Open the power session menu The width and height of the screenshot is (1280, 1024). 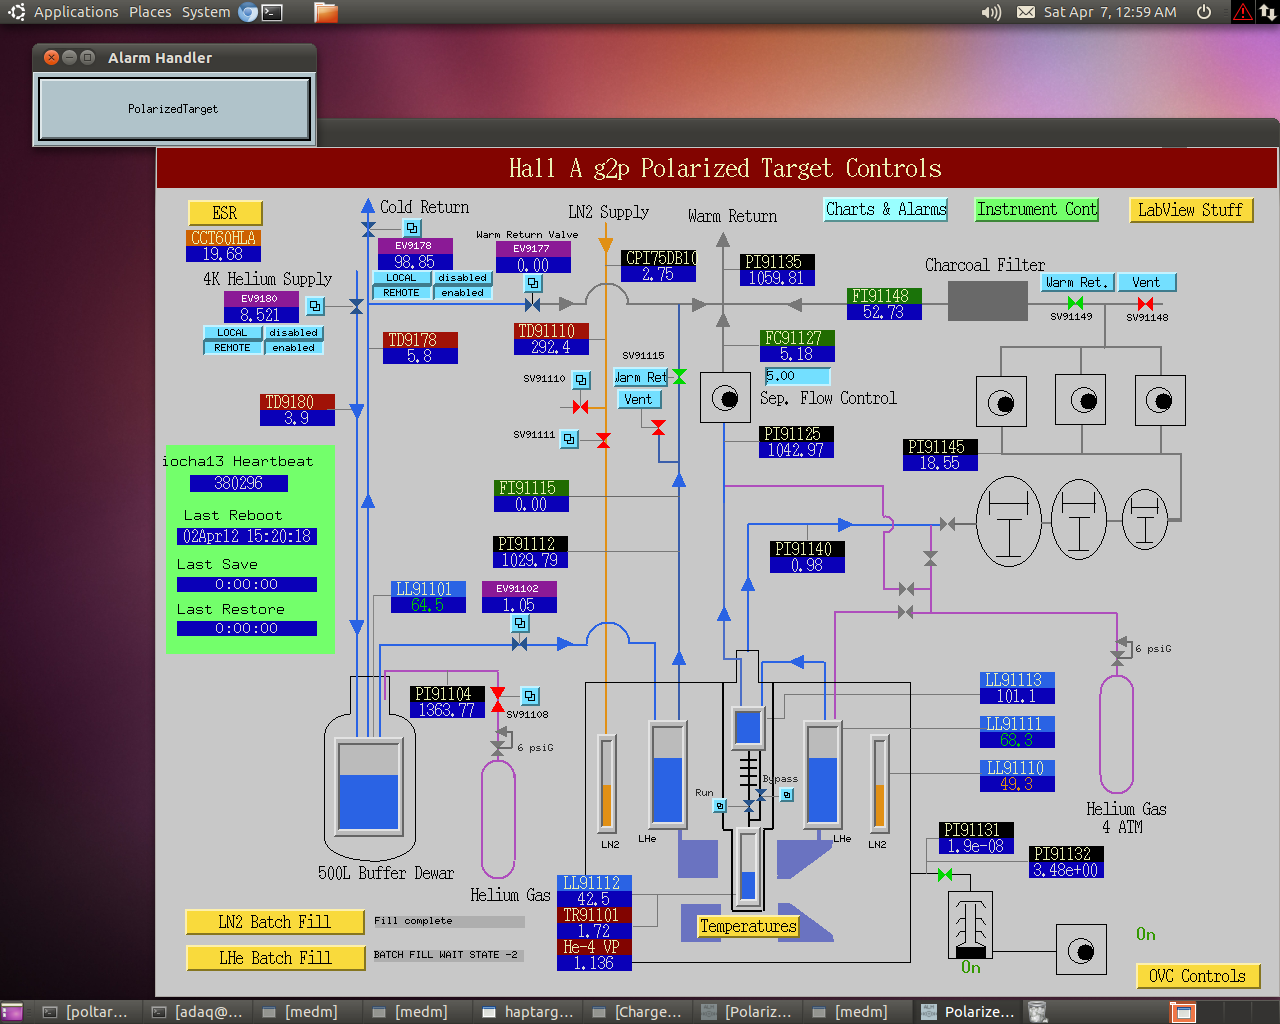pyautogui.click(x=1204, y=12)
